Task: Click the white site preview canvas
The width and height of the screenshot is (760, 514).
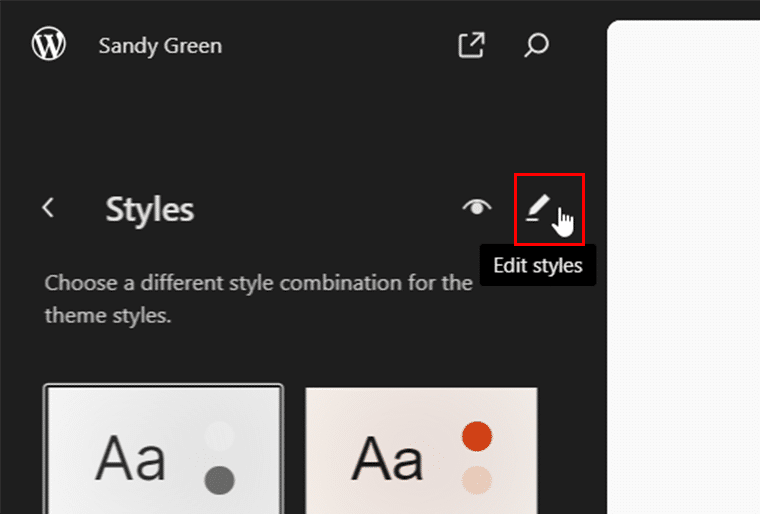Action: [684, 270]
